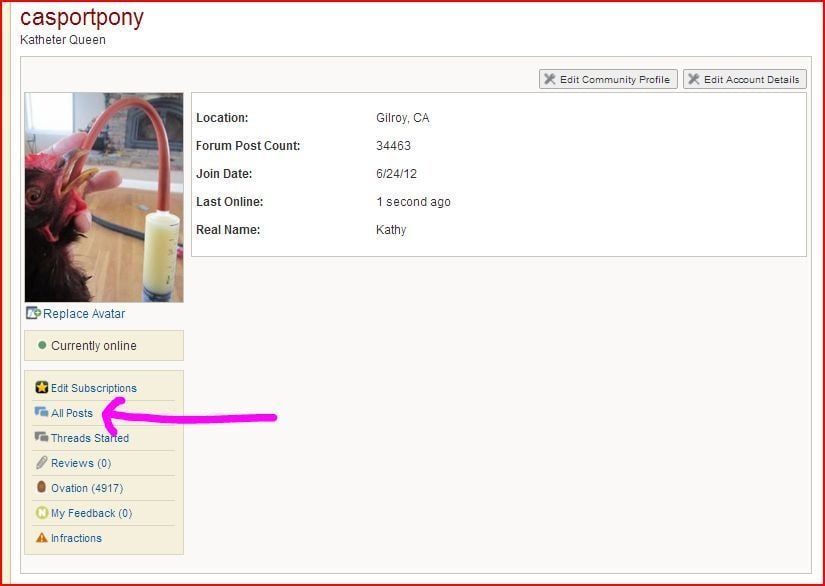The height and width of the screenshot is (586, 825).
Task: Open the Ovation (4917) link
Action: 87,488
